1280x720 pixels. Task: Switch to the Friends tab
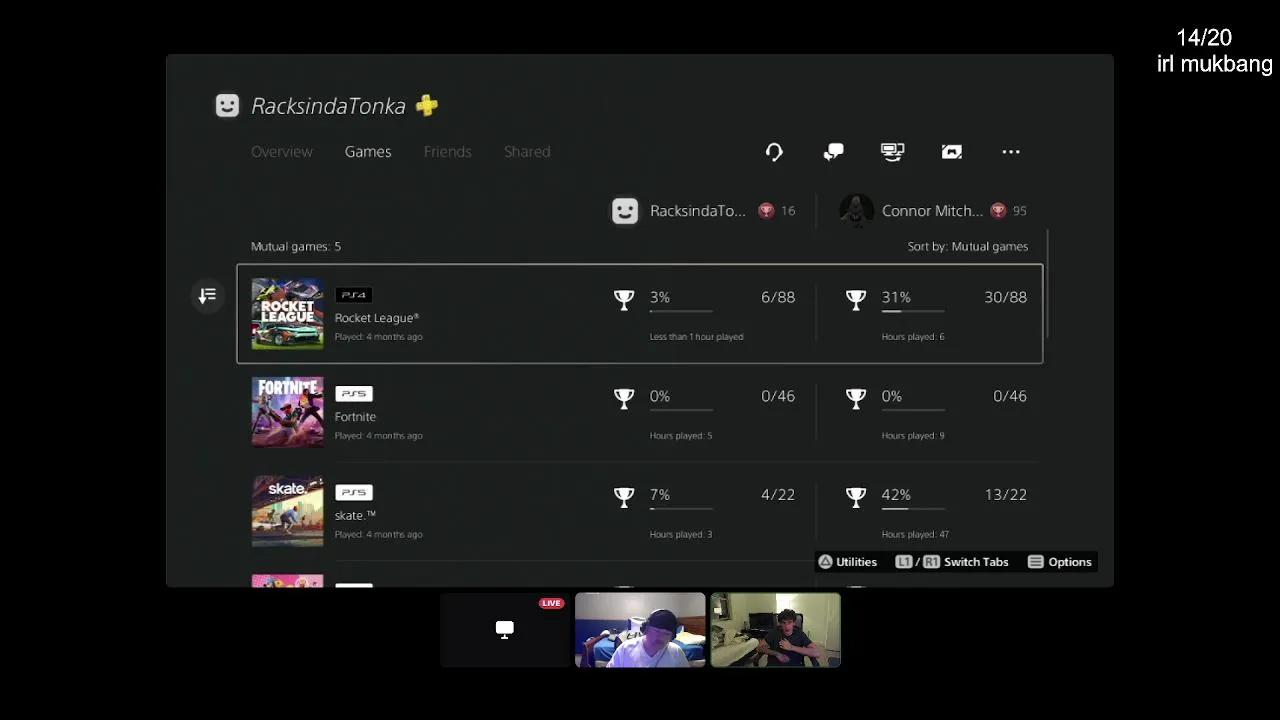pos(447,152)
